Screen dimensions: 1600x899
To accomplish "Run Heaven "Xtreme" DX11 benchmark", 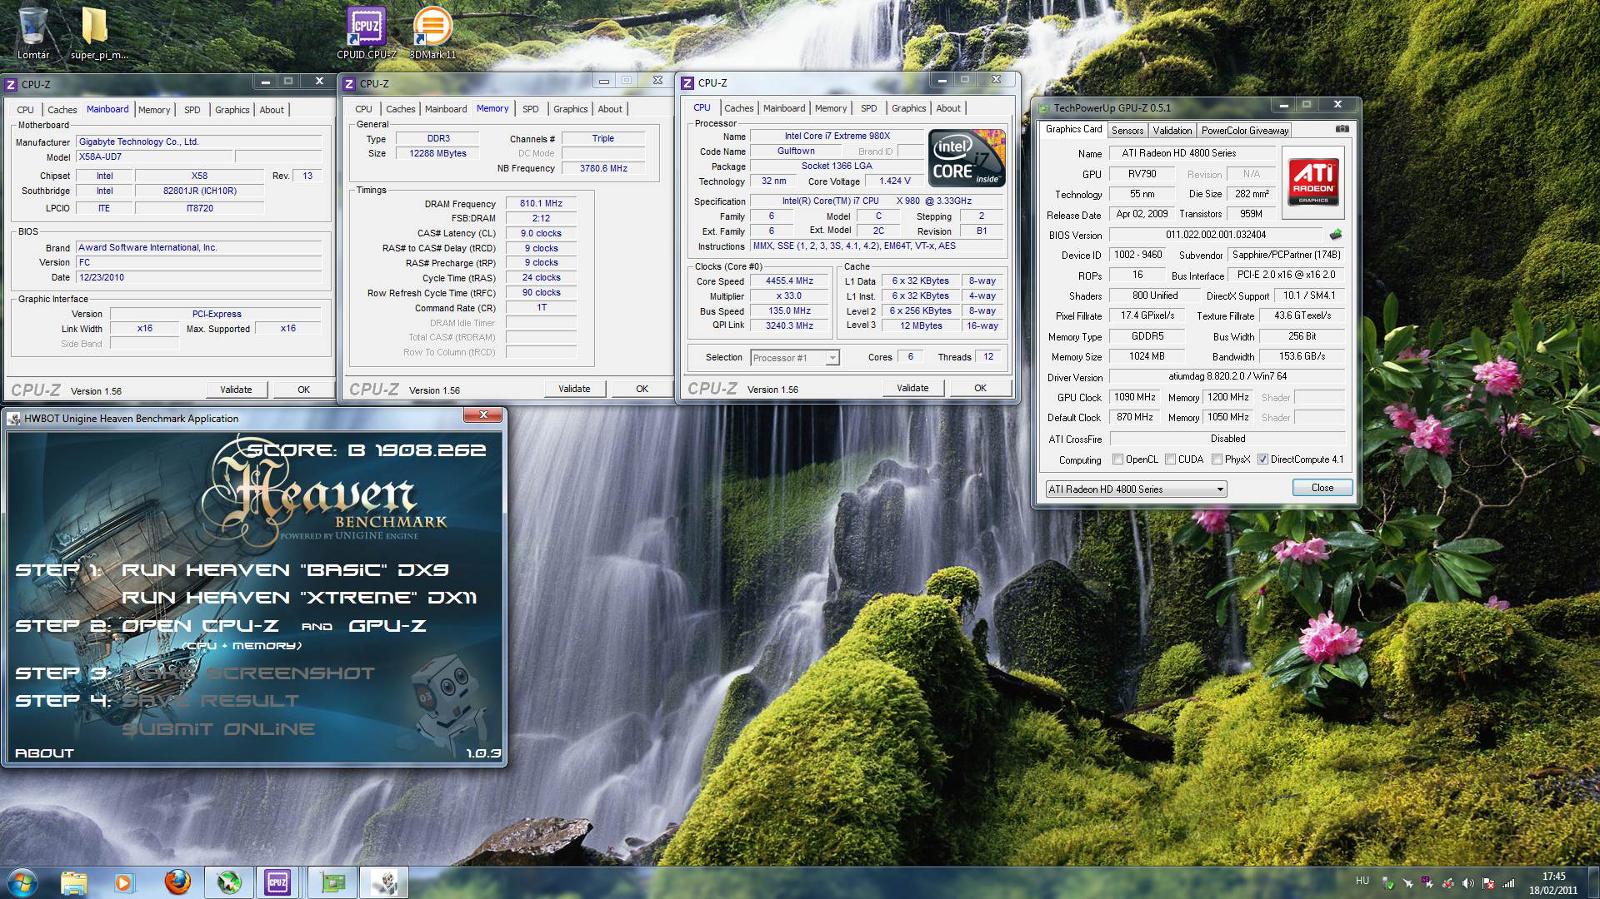I will point(299,598).
